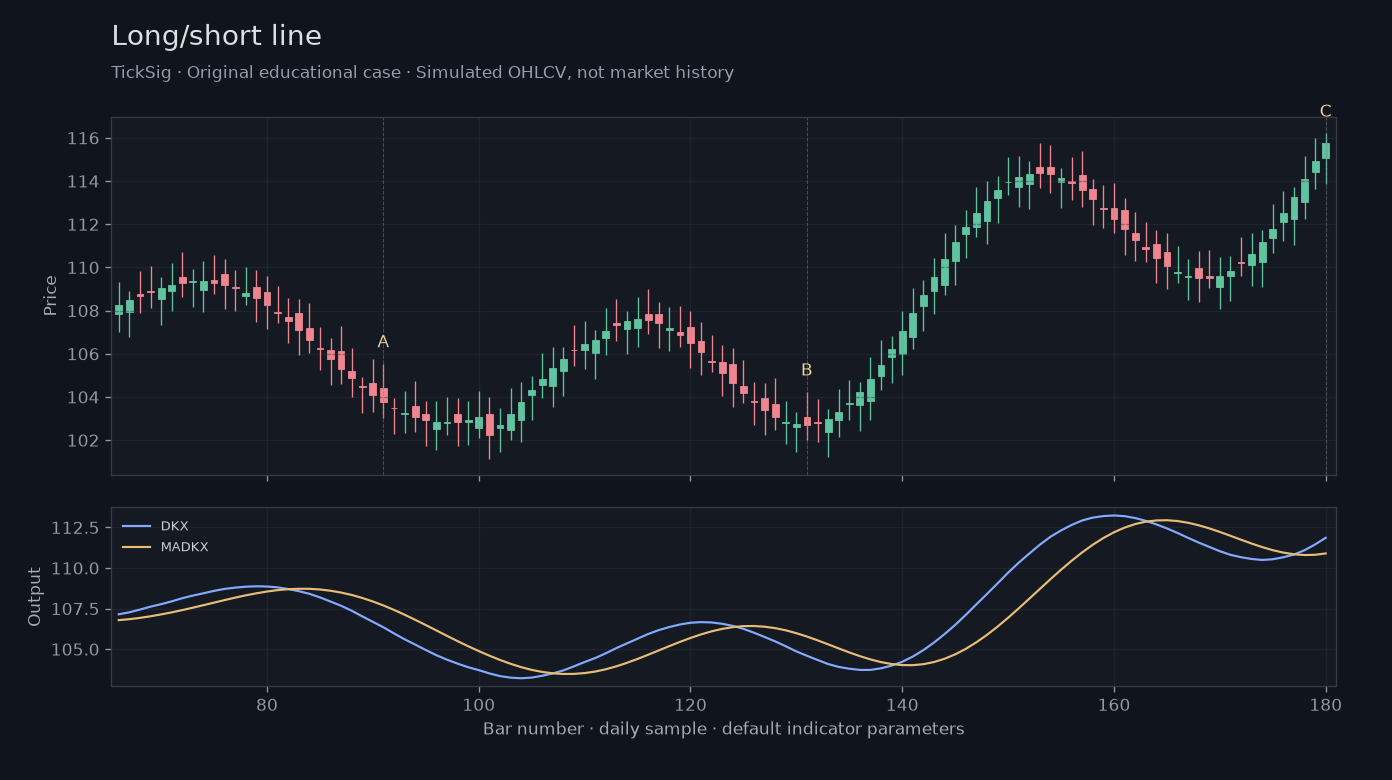Click x-axis bar number 140
Viewport: 1392px width, 780px height.
(902, 703)
